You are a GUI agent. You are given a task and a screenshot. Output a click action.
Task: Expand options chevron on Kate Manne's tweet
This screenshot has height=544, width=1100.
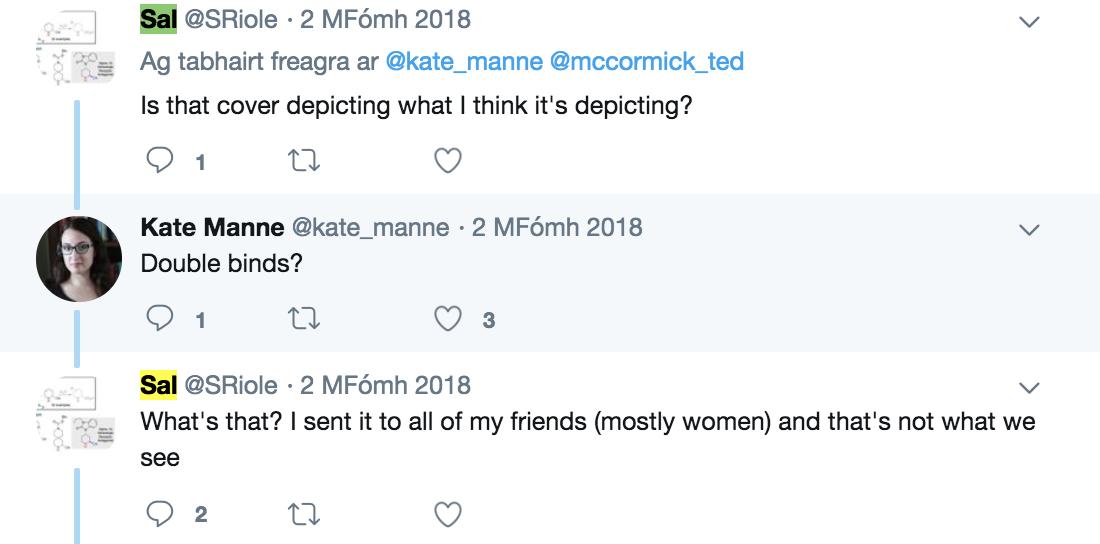point(1028,229)
